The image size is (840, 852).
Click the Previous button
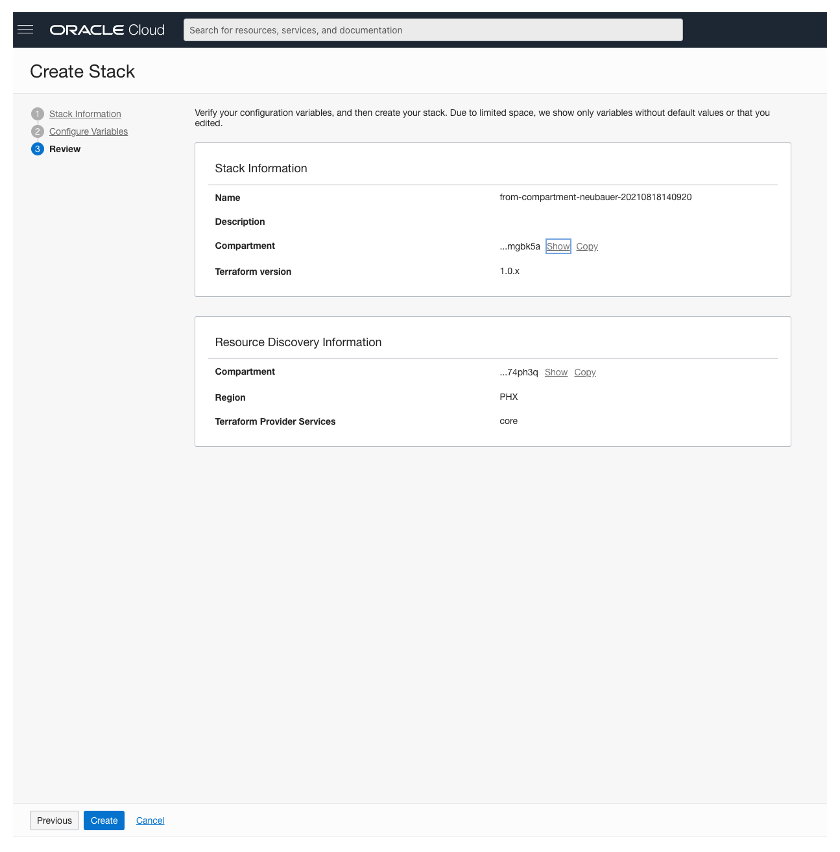point(54,820)
